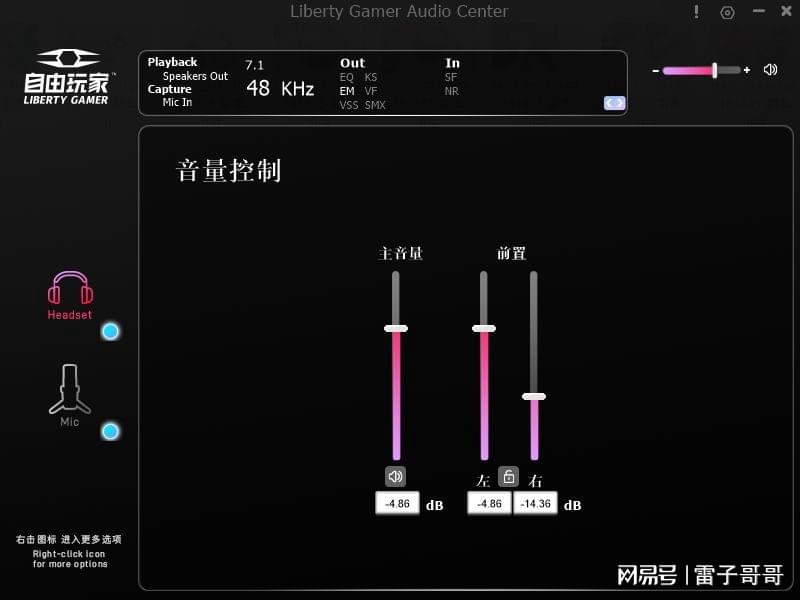Click the front right channel slider handle
This screenshot has width=800, height=600.
534,396
